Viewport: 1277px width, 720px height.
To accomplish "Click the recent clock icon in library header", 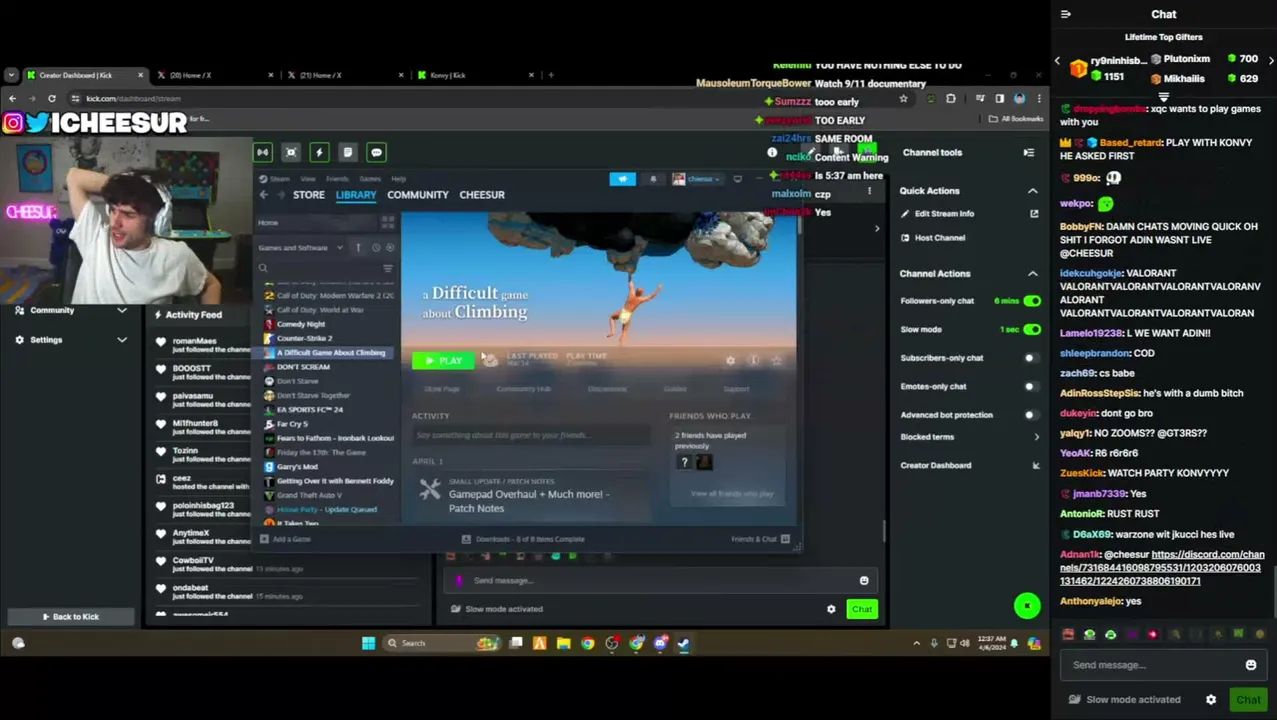I will tap(376, 248).
